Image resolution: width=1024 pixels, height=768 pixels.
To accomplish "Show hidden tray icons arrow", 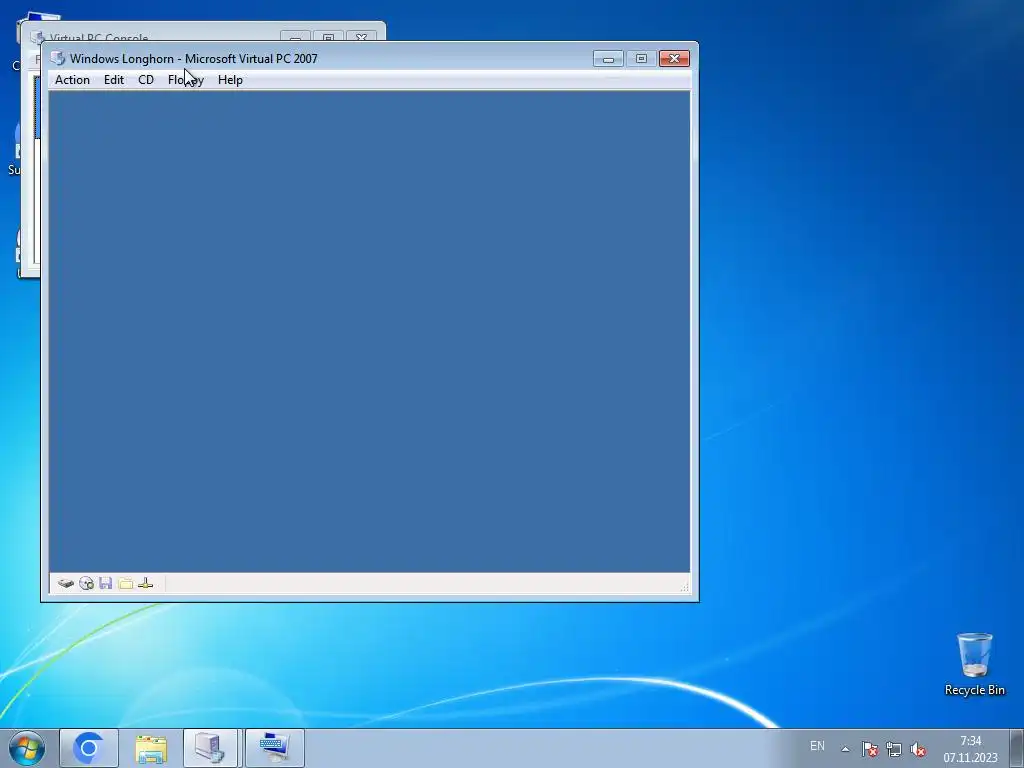I will click(845, 749).
